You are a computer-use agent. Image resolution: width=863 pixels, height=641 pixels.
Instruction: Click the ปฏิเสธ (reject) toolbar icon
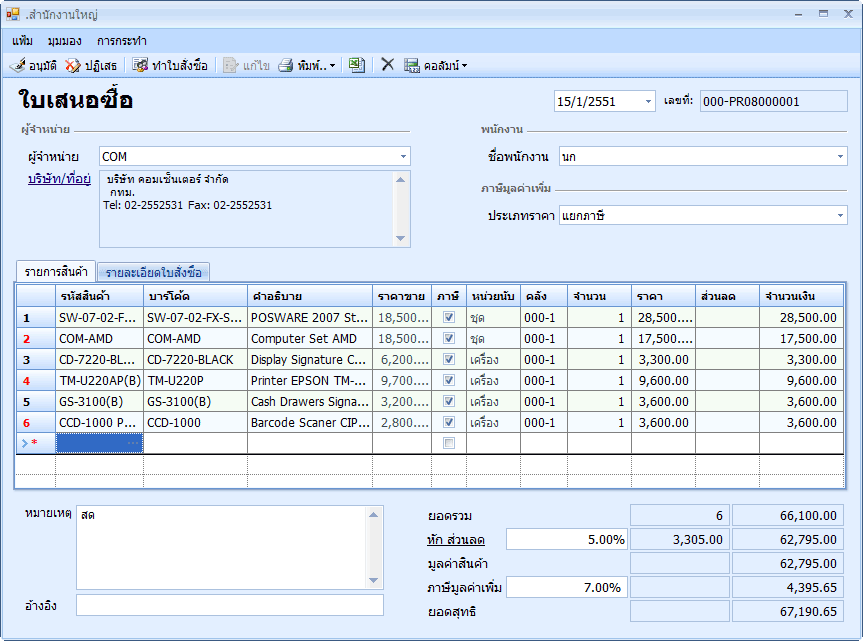[73, 65]
